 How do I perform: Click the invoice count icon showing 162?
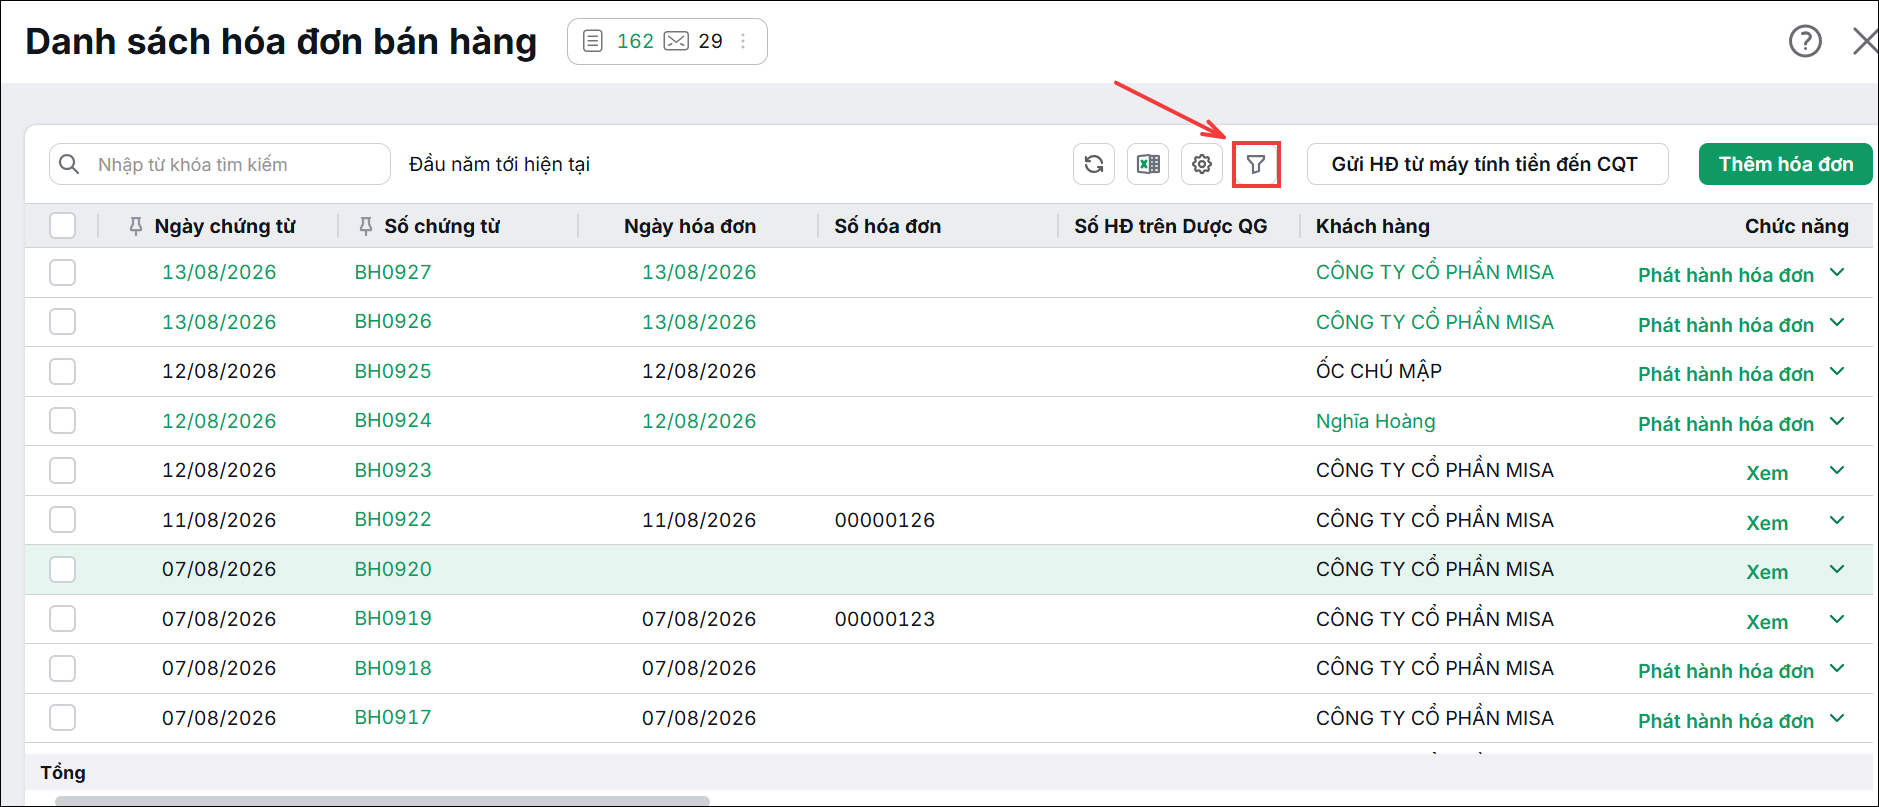pyautogui.click(x=593, y=41)
